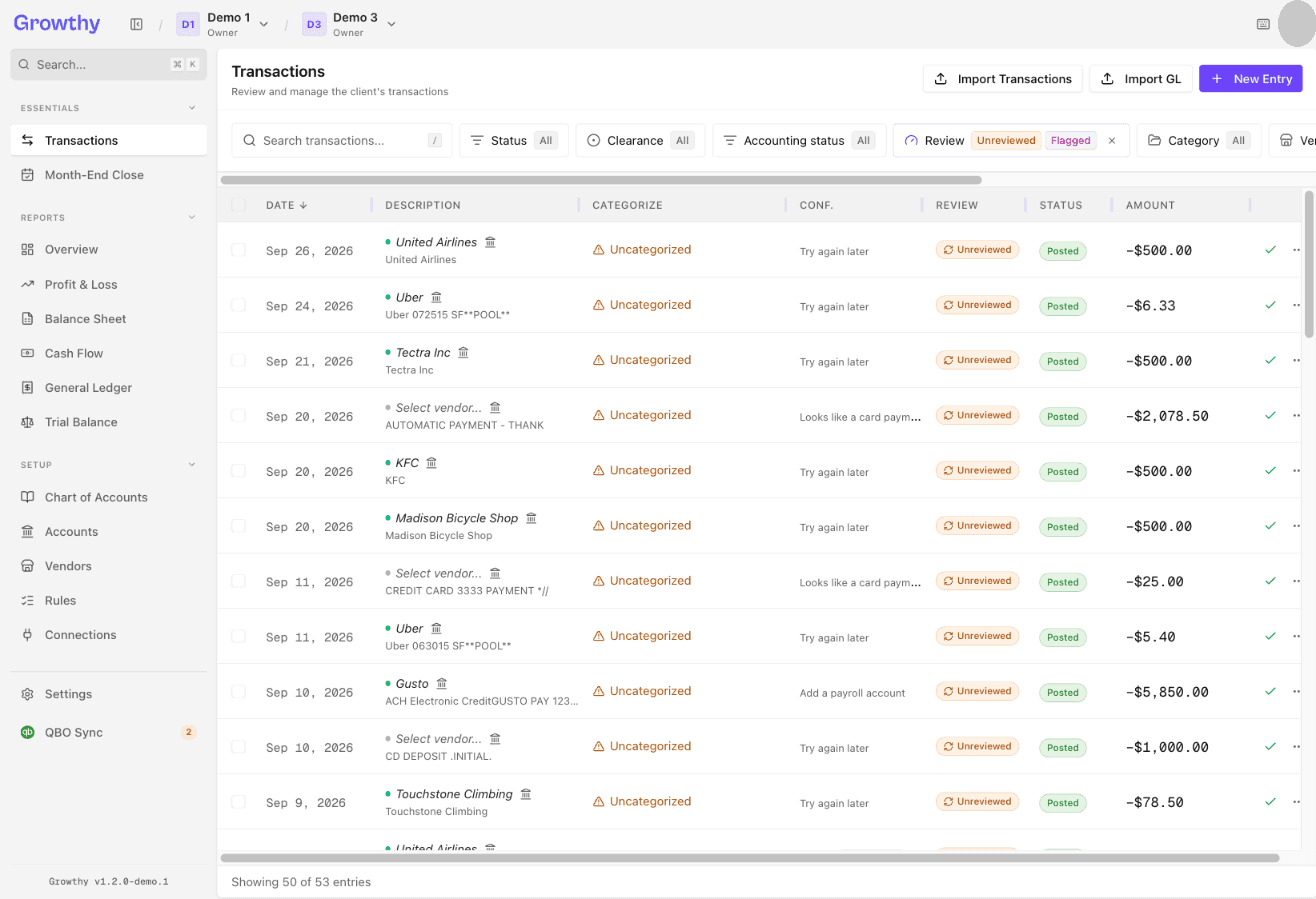Image resolution: width=1316 pixels, height=899 pixels.
Task: Check the box for United Airlines Sep 26
Action: tap(238, 250)
